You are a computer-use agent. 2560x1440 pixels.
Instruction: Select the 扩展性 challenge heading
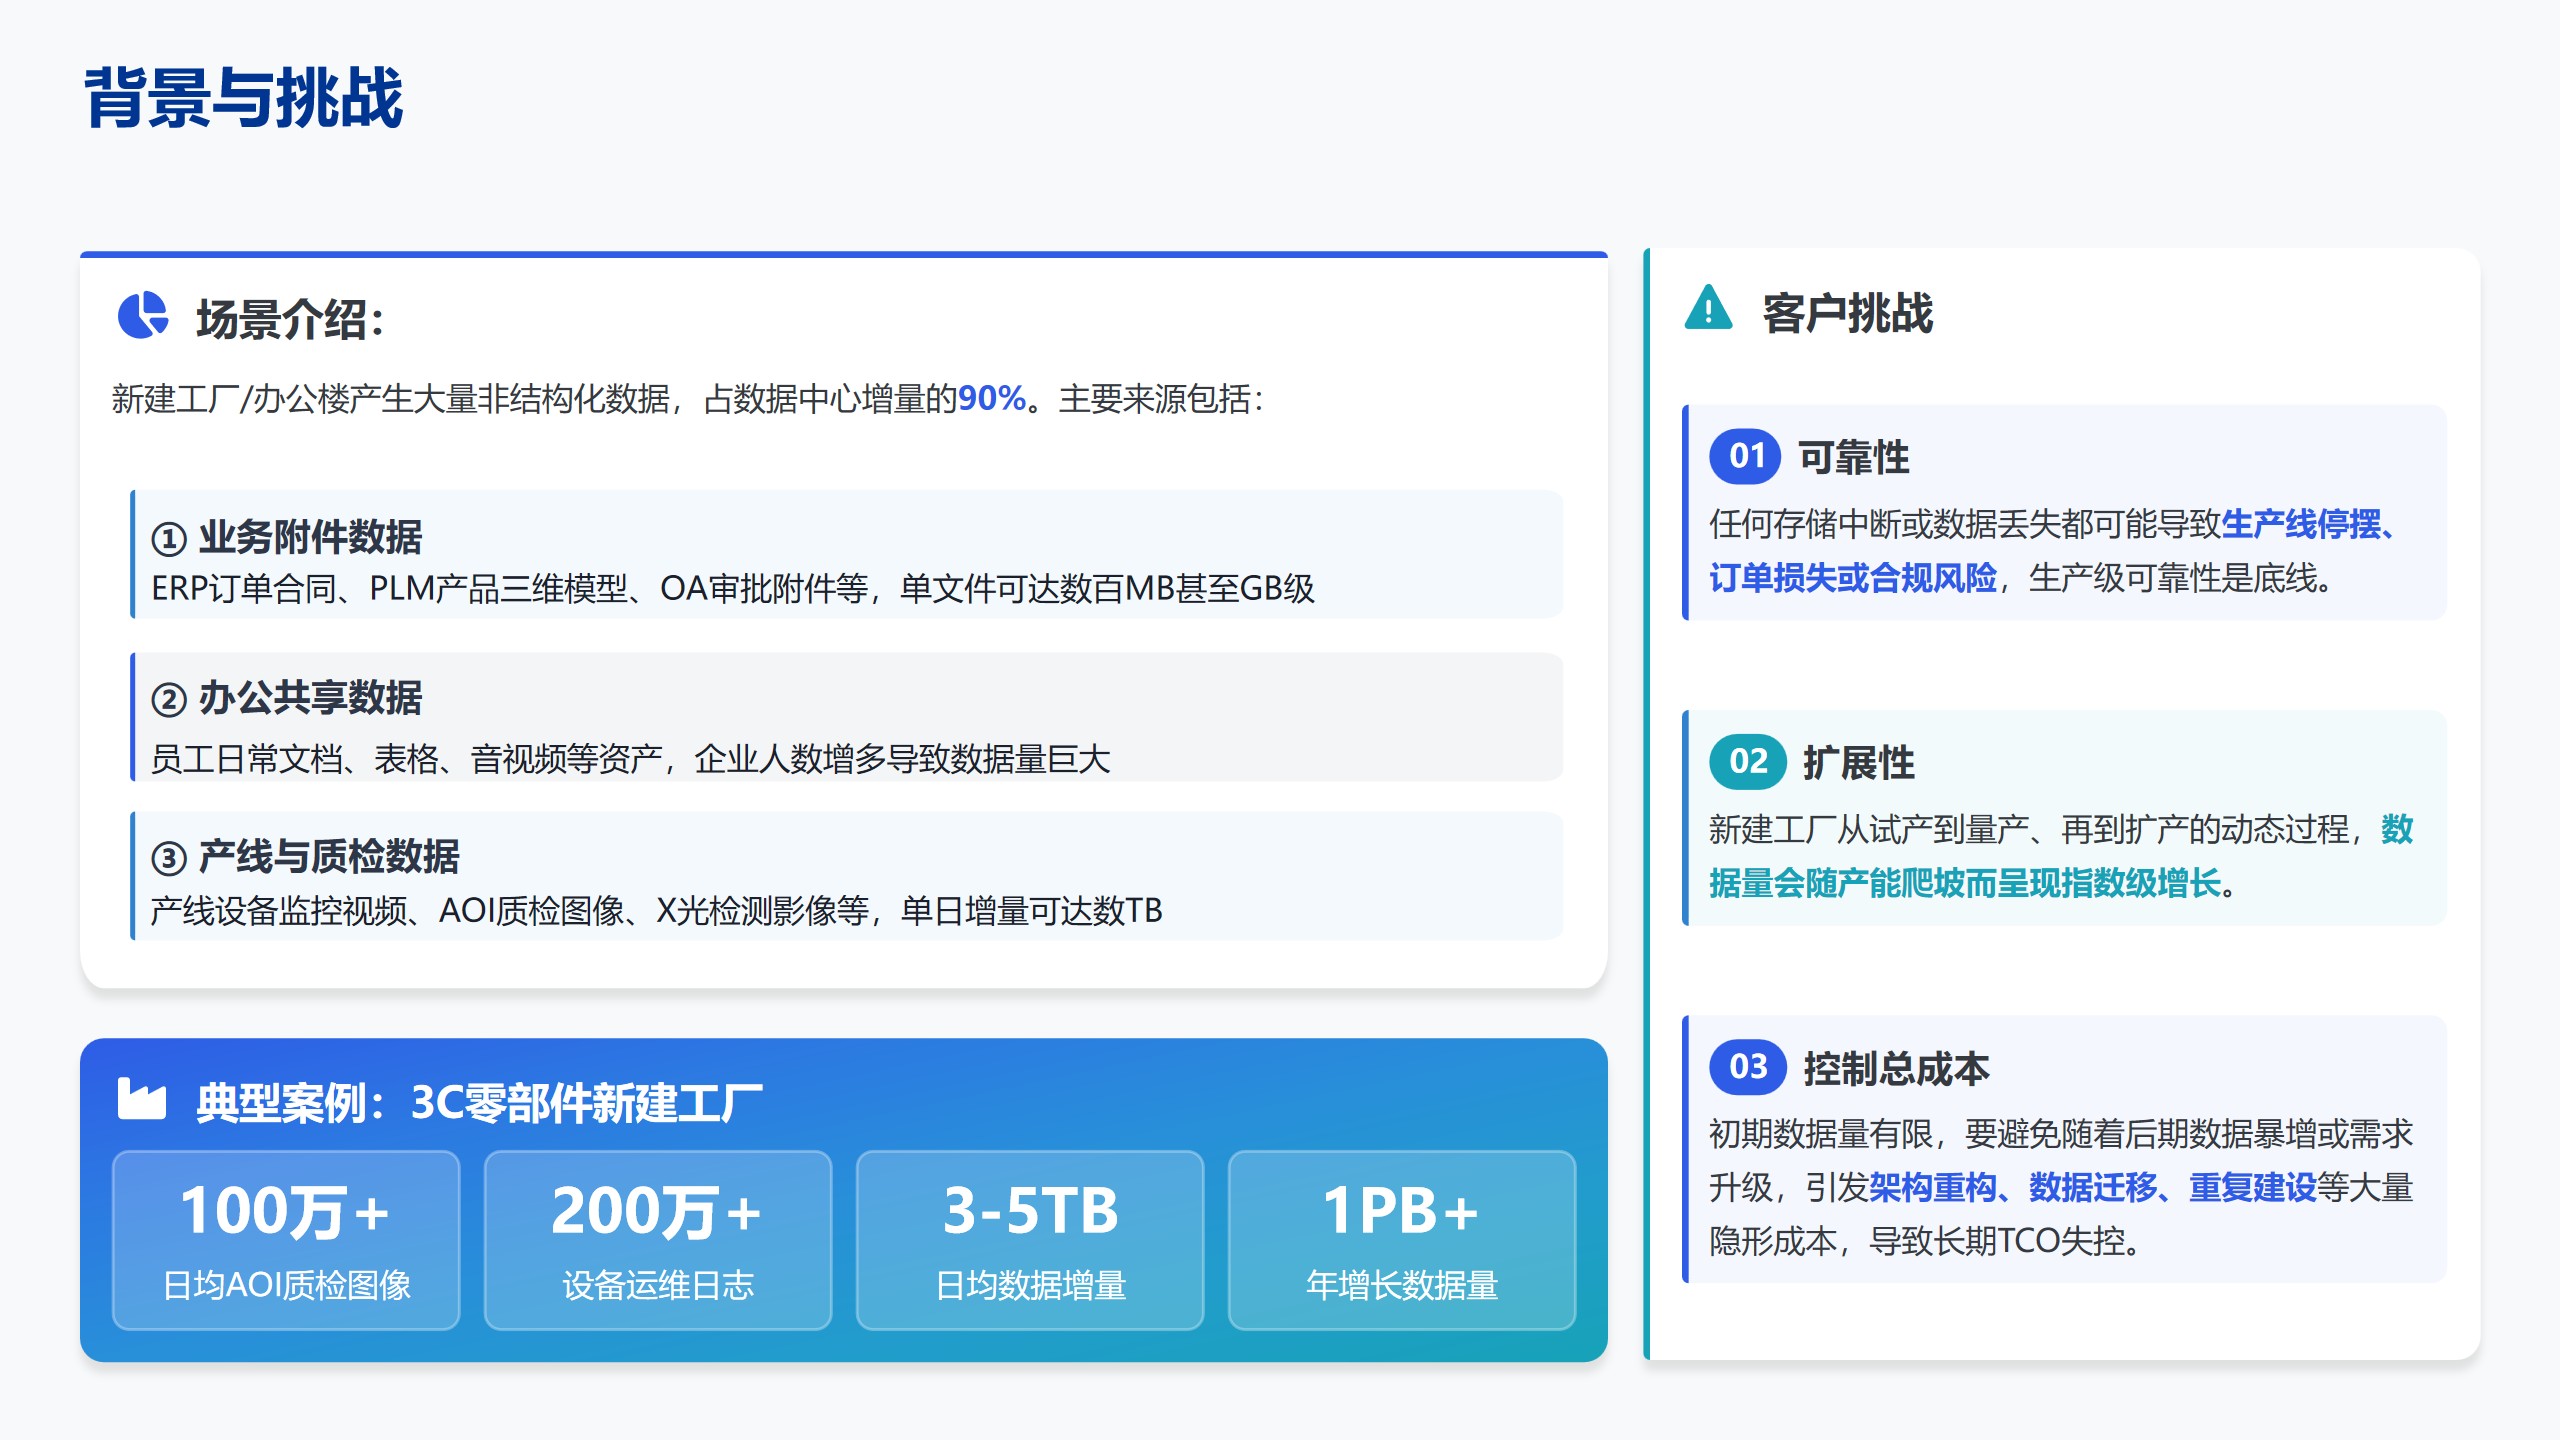tap(1858, 763)
